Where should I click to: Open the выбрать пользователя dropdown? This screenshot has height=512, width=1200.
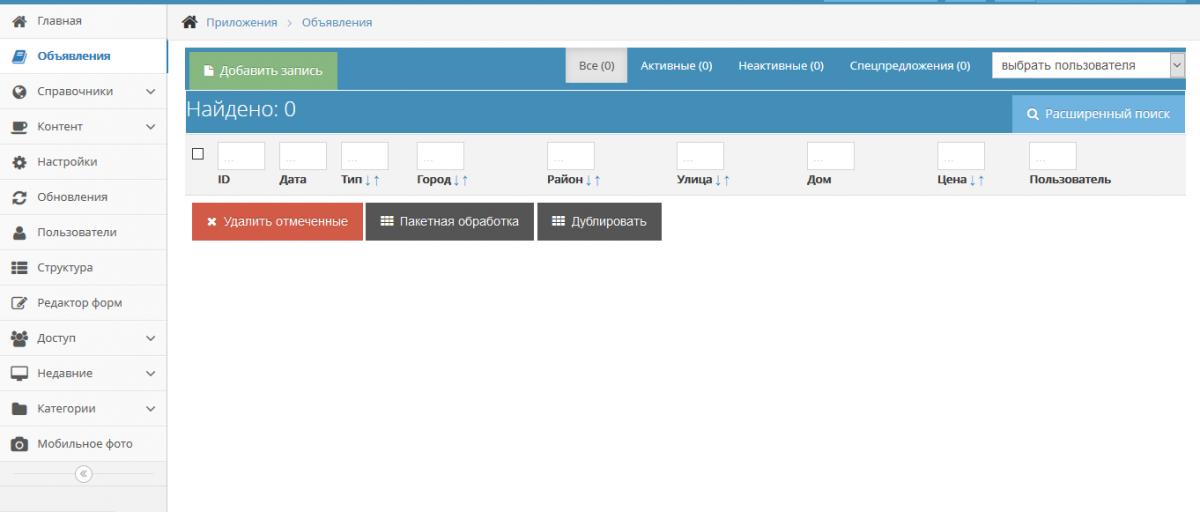[1088, 65]
